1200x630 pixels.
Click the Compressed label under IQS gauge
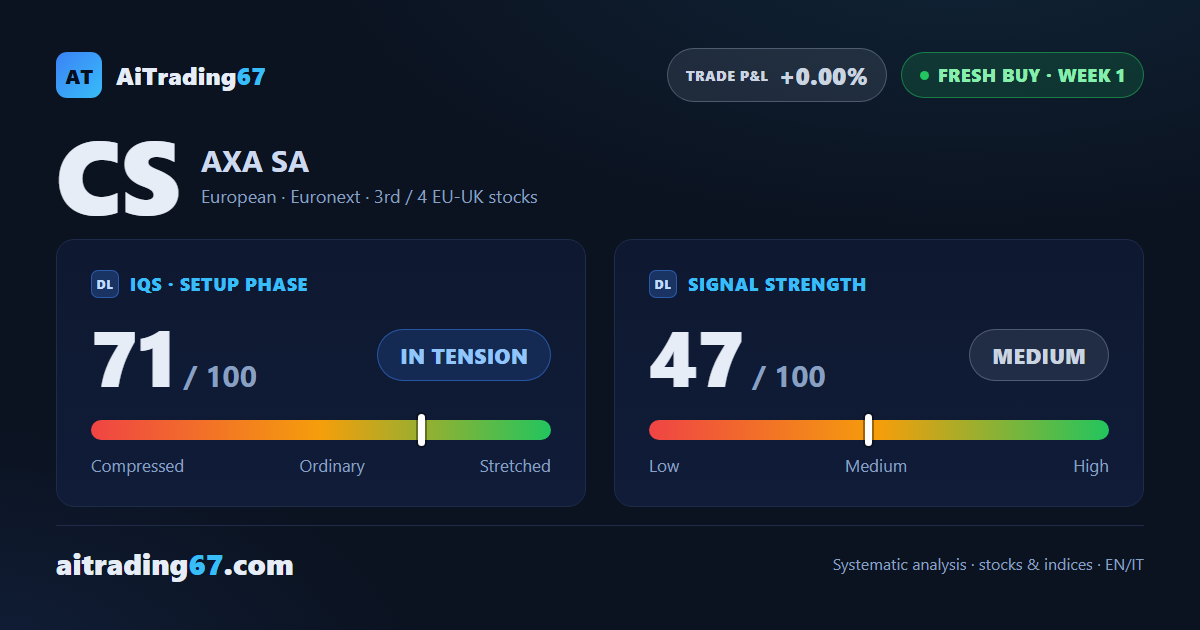pyautogui.click(x=137, y=466)
